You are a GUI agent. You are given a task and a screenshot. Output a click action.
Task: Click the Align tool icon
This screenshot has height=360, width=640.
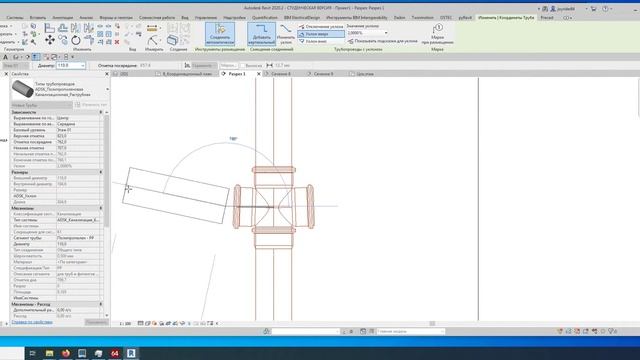click(x=50, y=28)
